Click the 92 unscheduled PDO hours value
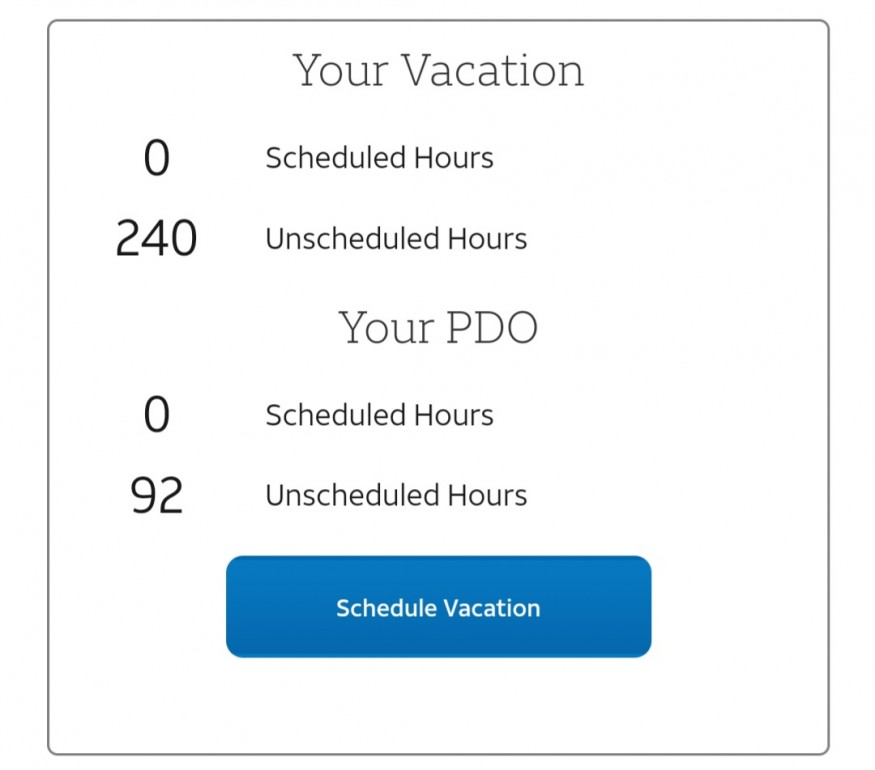 point(157,495)
